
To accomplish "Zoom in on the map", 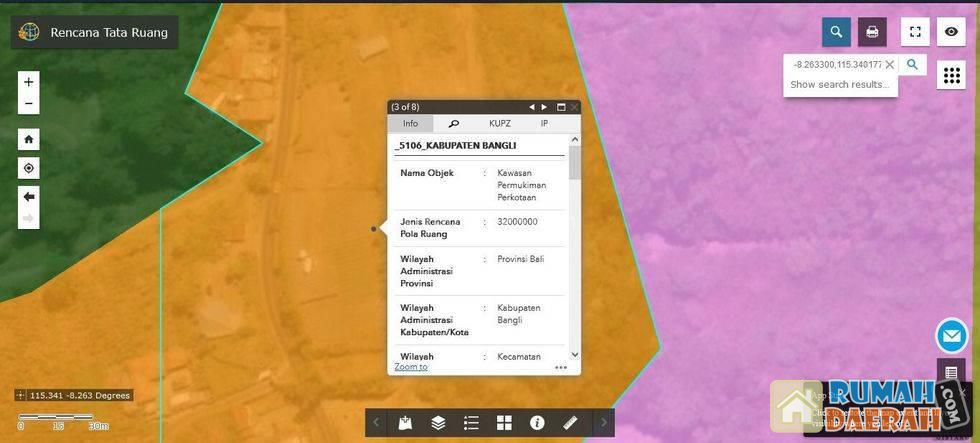I will 29,82.
